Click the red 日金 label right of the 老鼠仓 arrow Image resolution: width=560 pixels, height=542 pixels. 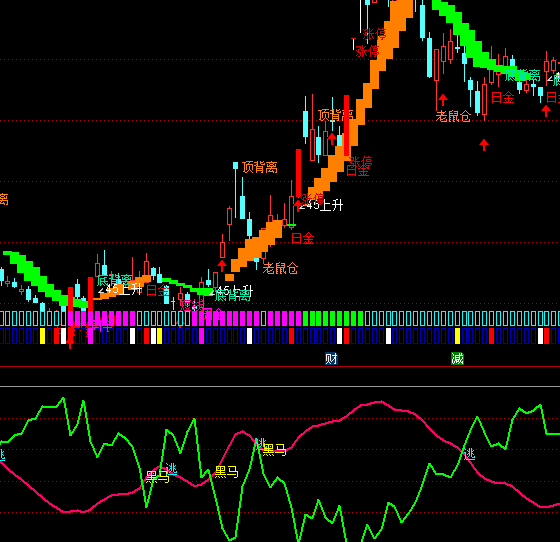tap(502, 97)
